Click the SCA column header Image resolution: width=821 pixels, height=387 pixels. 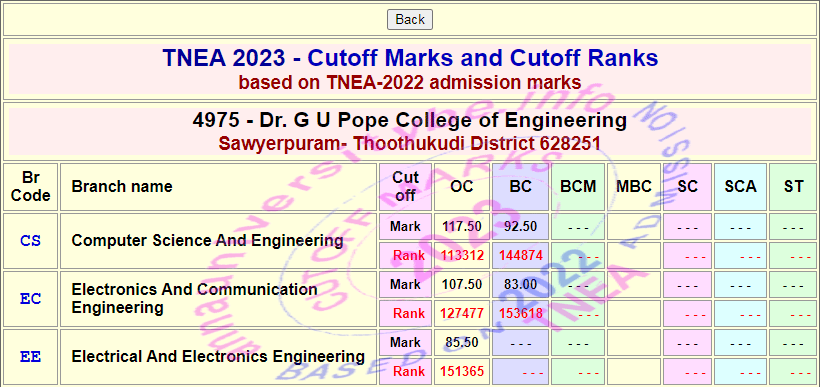tap(740, 186)
